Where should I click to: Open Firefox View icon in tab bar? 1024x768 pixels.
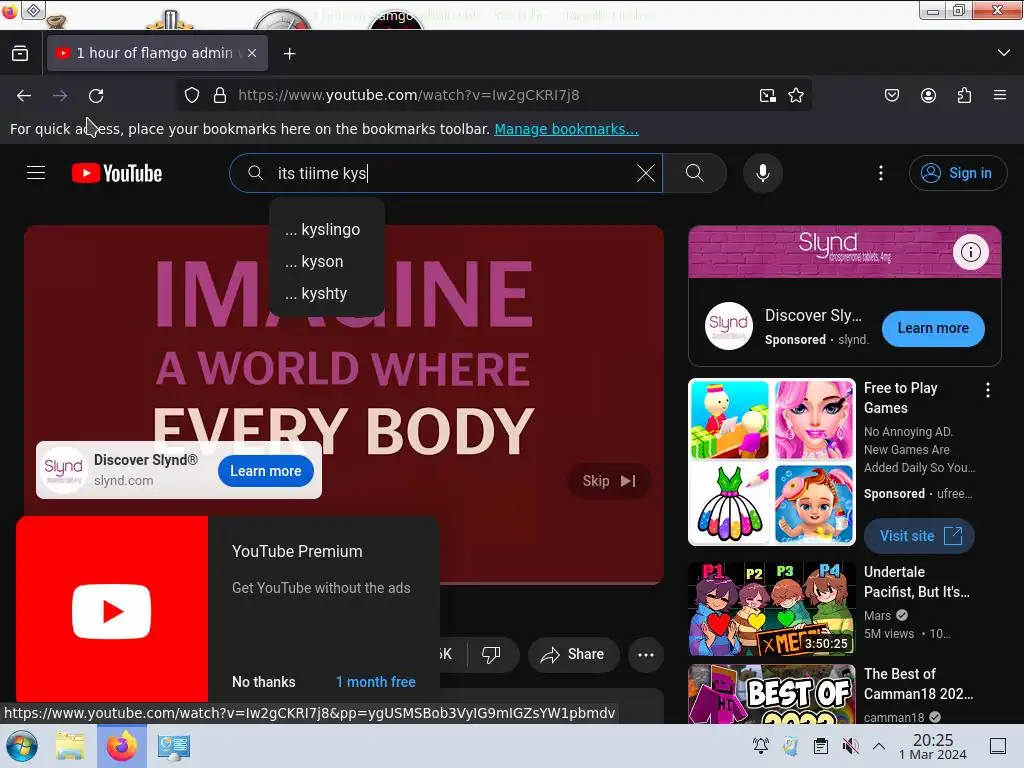click(20, 54)
